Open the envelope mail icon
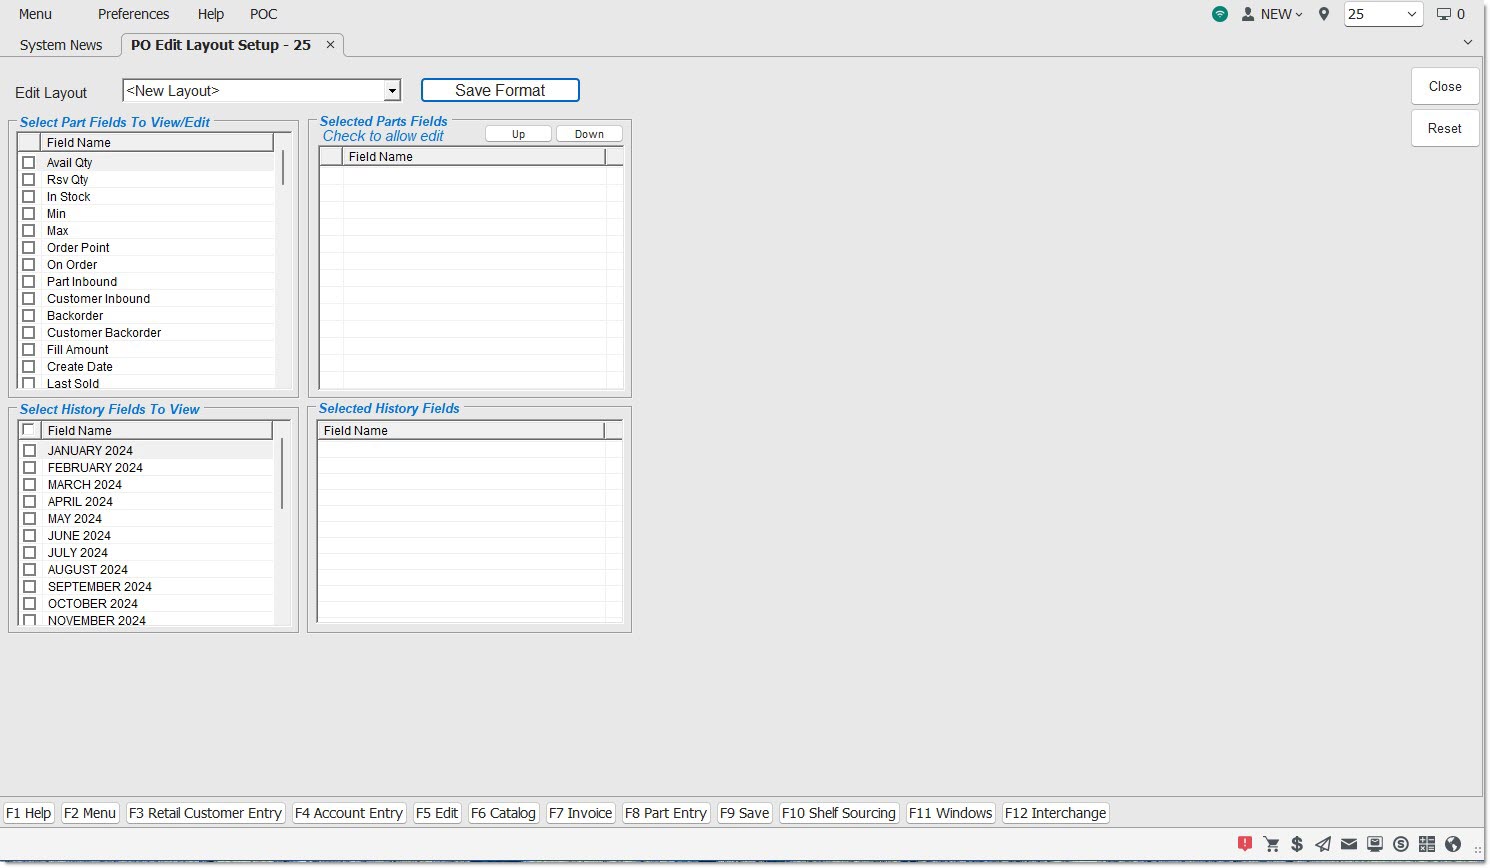This screenshot has height=868, width=1490. pyautogui.click(x=1349, y=844)
